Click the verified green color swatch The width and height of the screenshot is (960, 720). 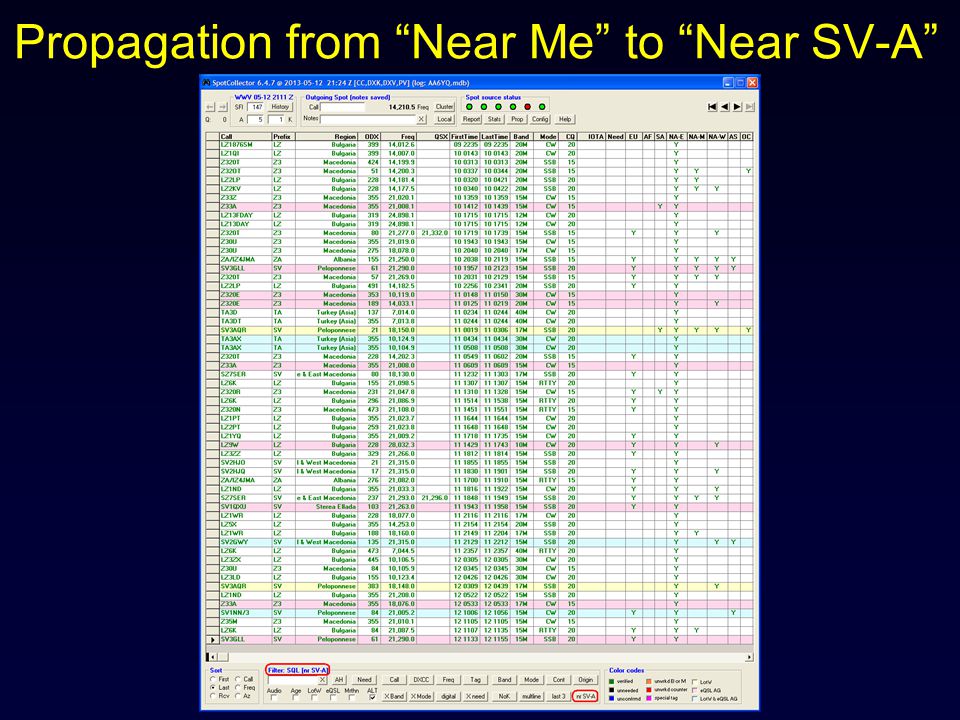pos(613,681)
